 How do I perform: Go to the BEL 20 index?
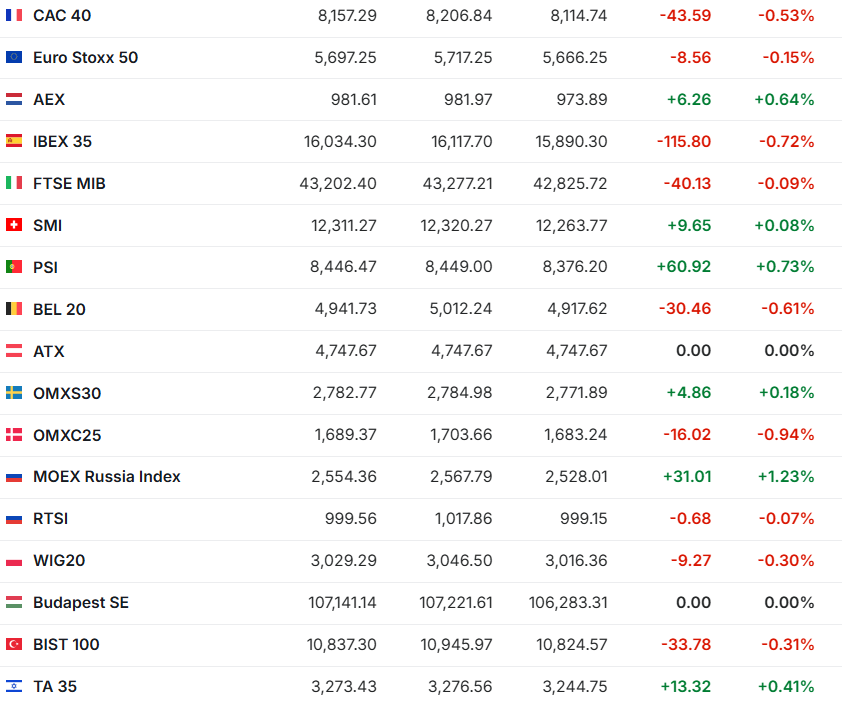pos(59,310)
